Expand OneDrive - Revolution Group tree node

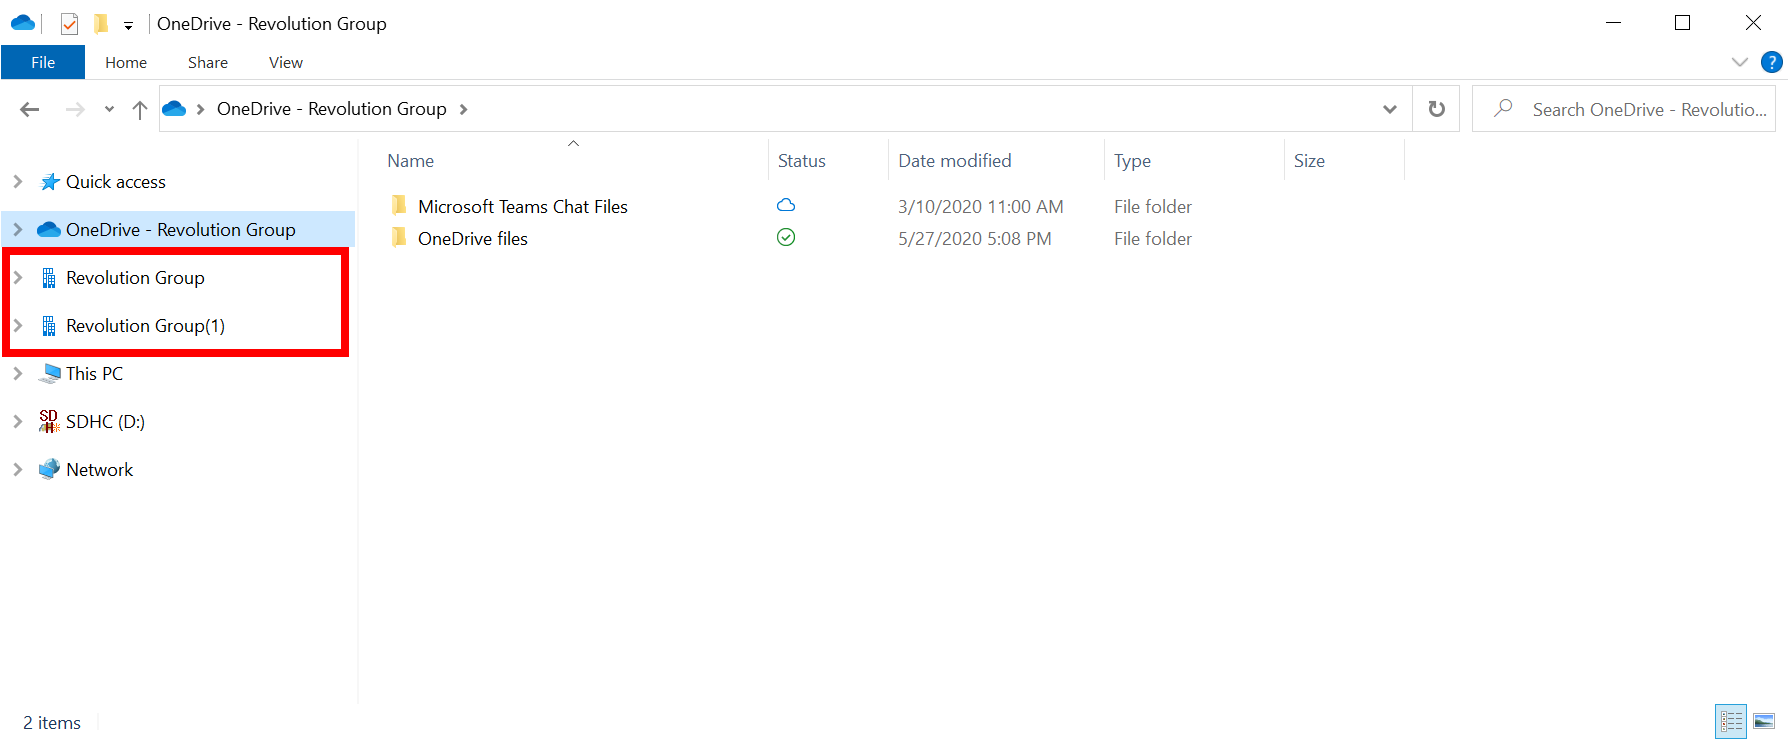click(17, 229)
